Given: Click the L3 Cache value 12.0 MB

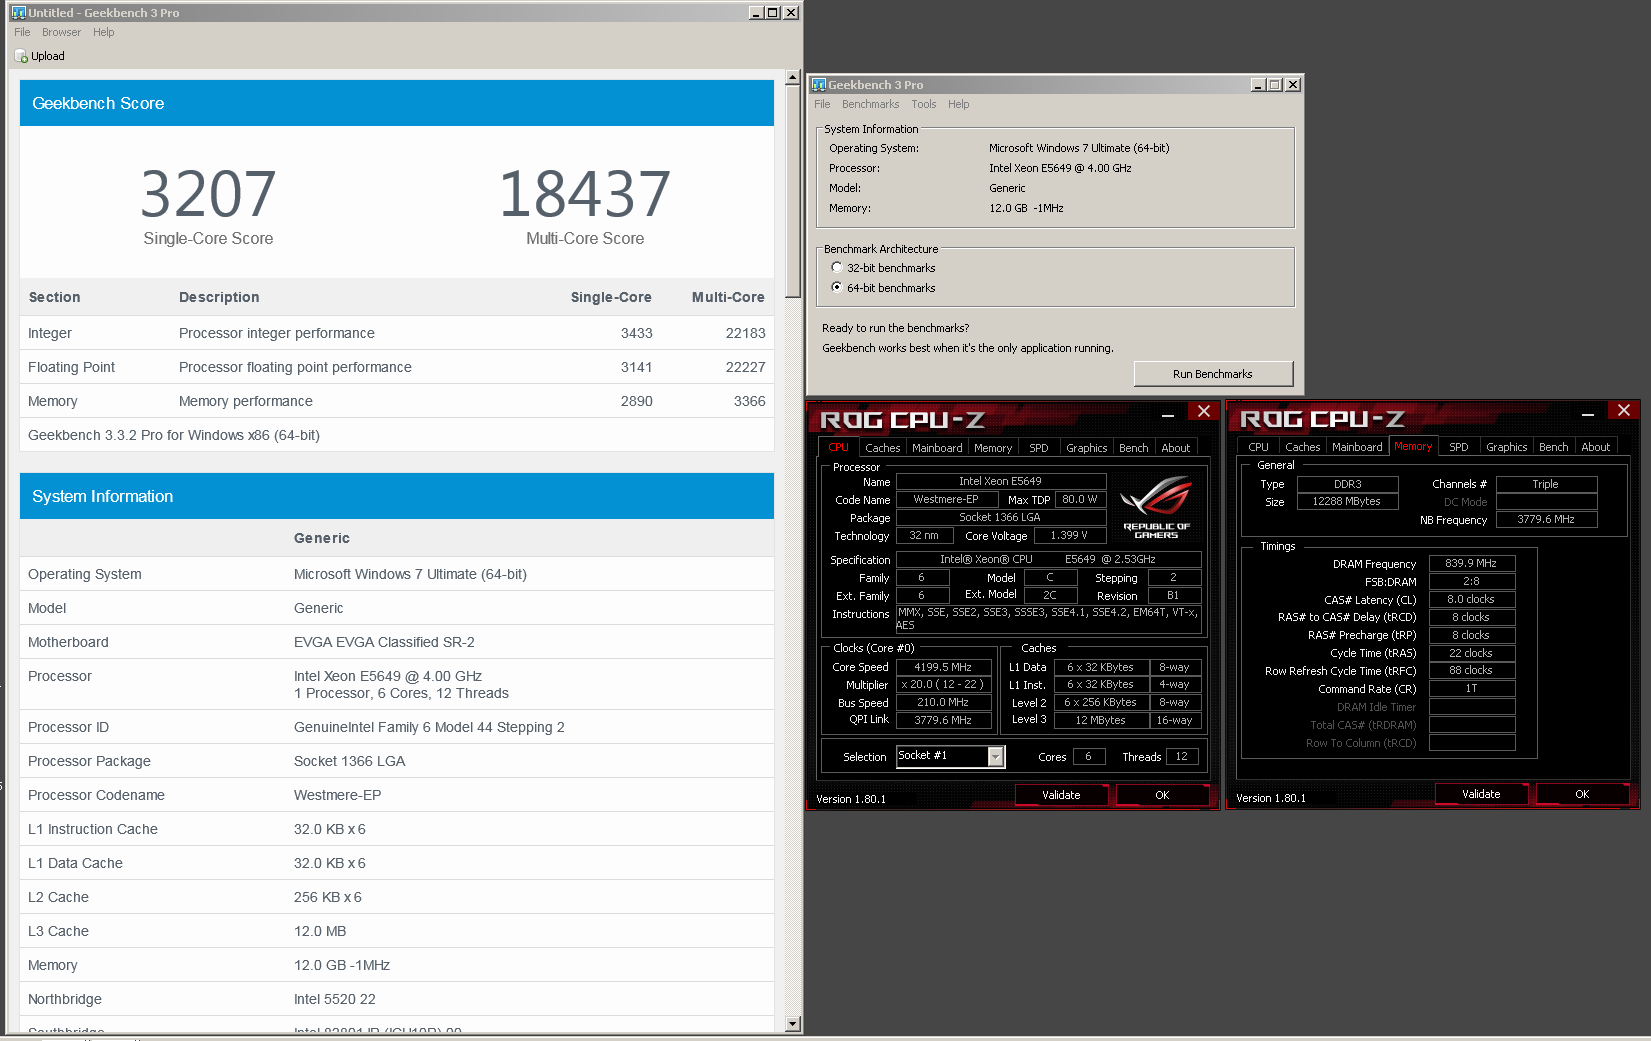Looking at the screenshot, I should coord(320,931).
